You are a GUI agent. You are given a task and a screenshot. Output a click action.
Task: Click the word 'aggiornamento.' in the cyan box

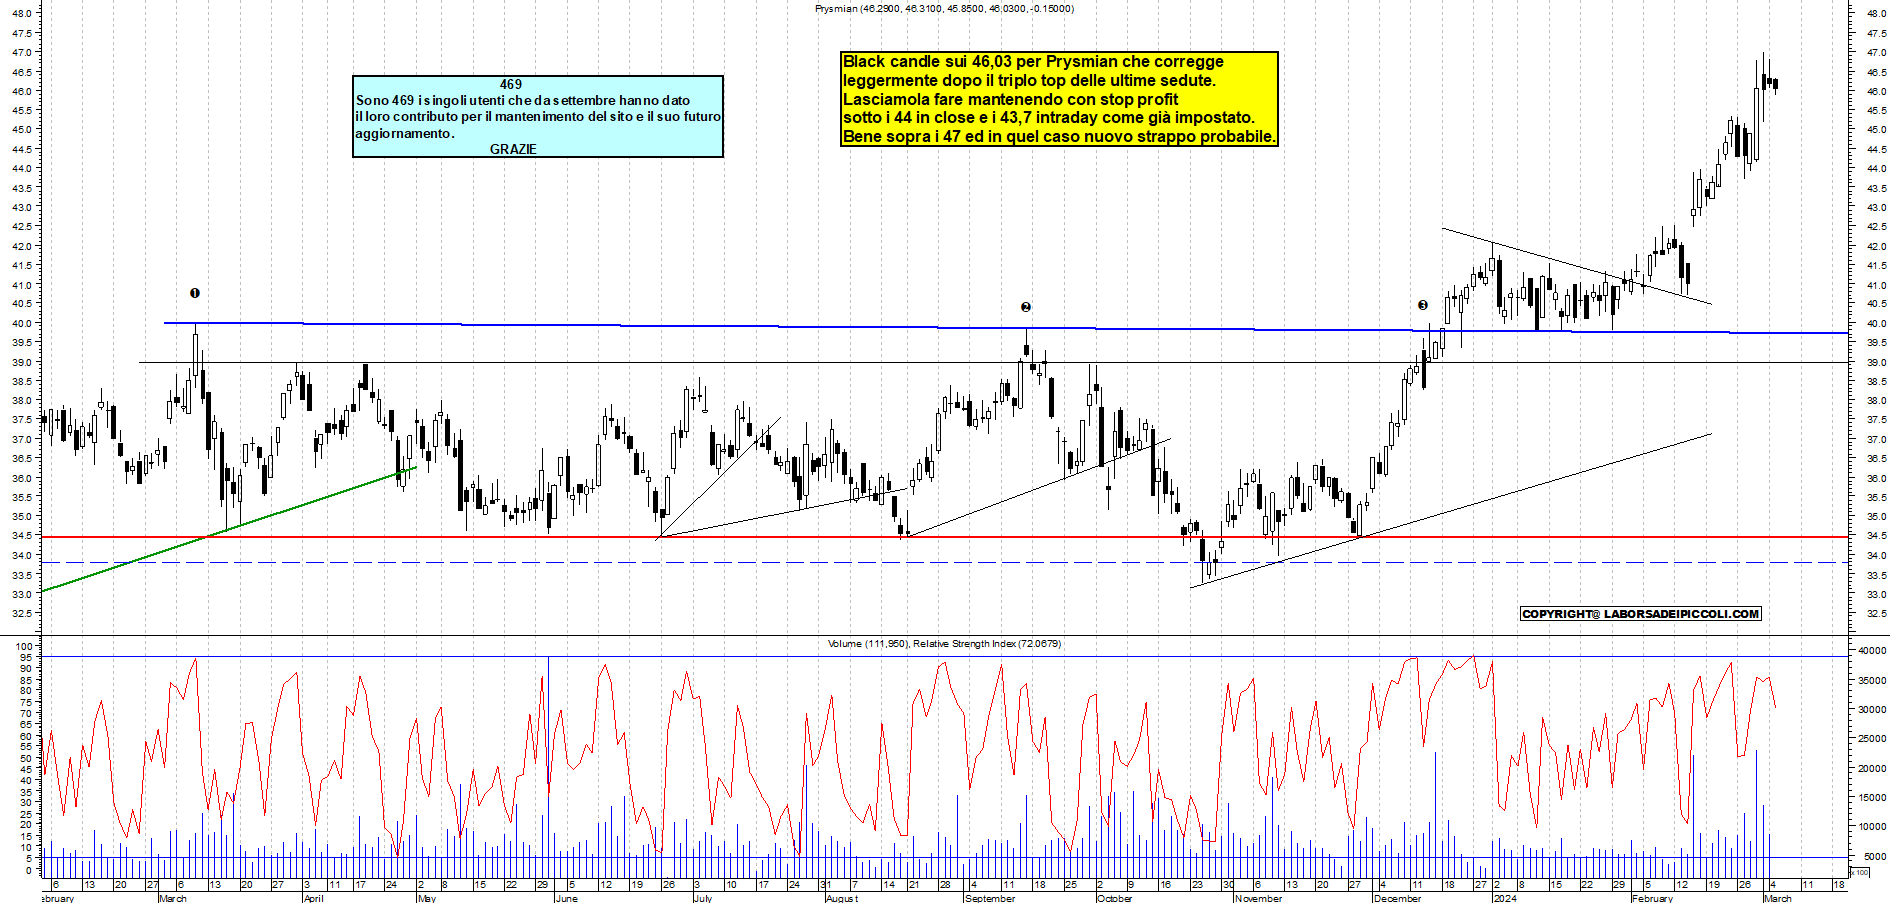click(404, 133)
